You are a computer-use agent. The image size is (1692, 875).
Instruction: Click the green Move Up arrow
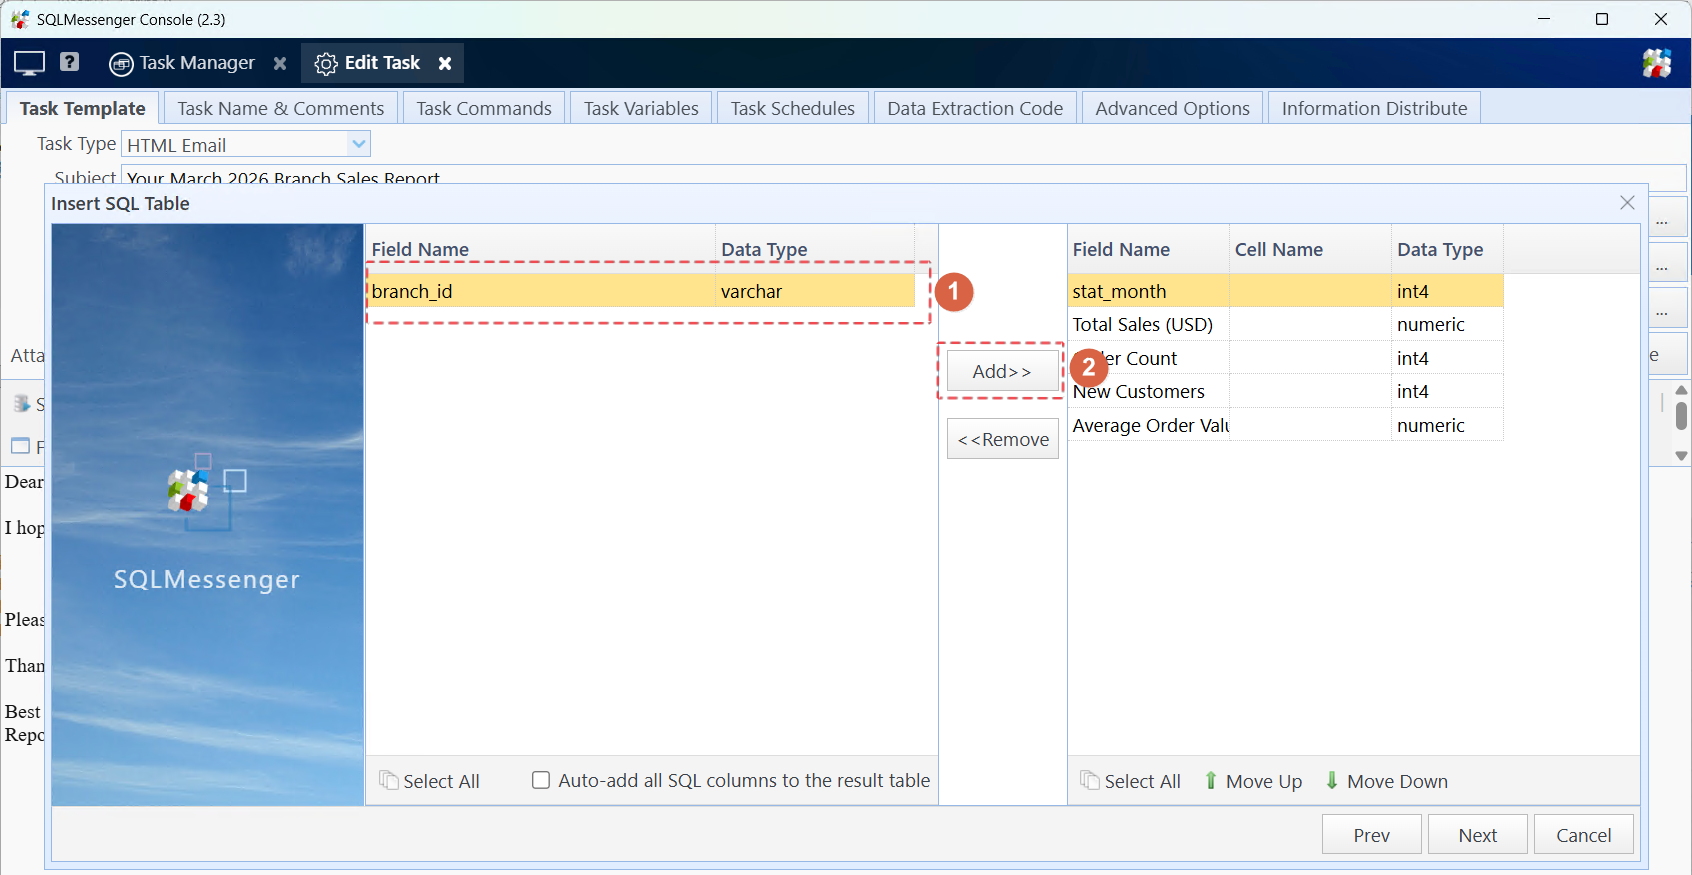(1211, 781)
